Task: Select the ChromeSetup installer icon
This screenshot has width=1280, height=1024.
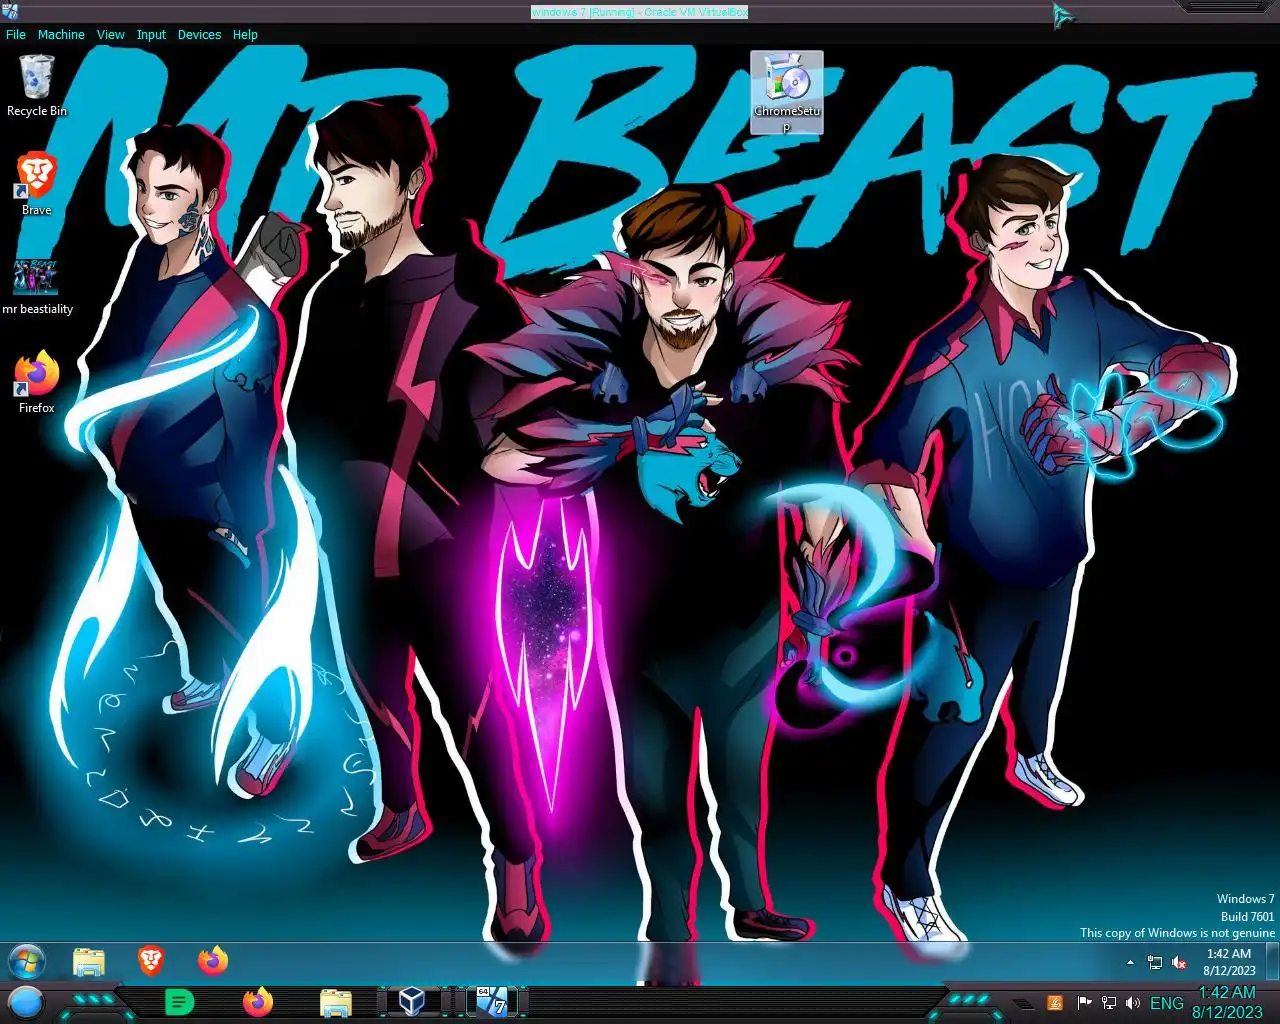Action: pos(787,93)
